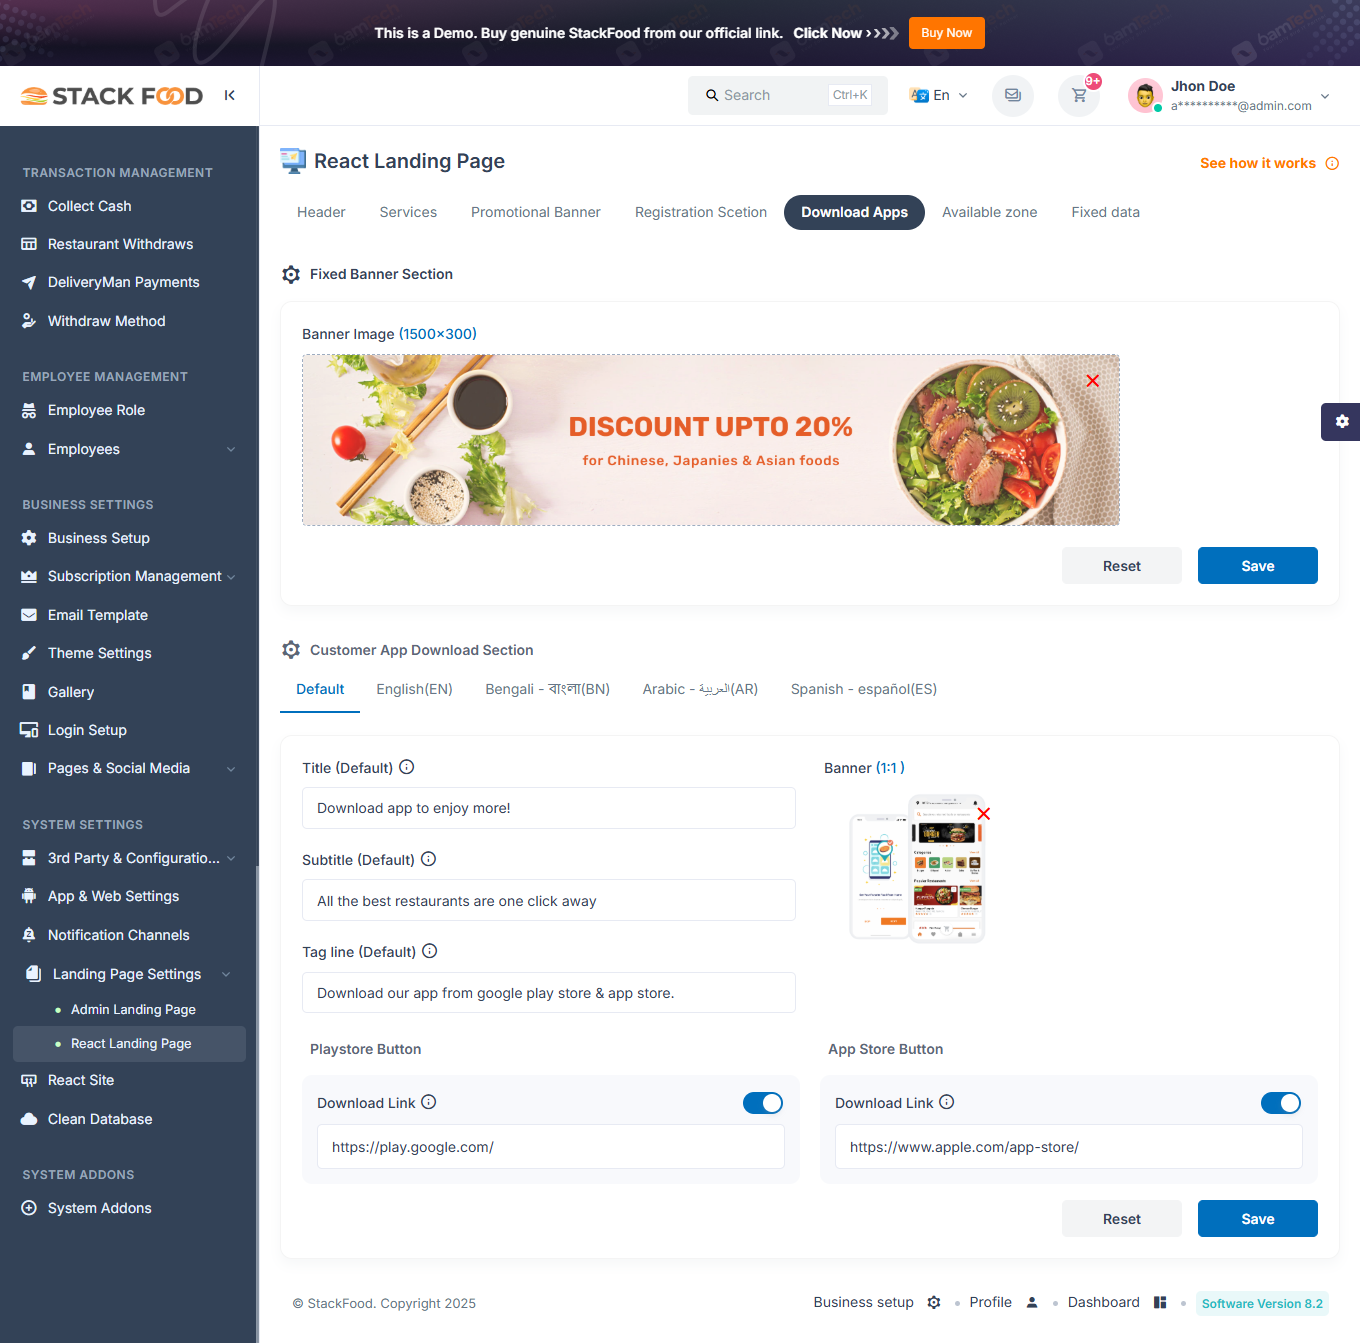The height and width of the screenshot is (1343, 1360).
Task: Click the orange Buy Now button
Action: coord(947,33)
